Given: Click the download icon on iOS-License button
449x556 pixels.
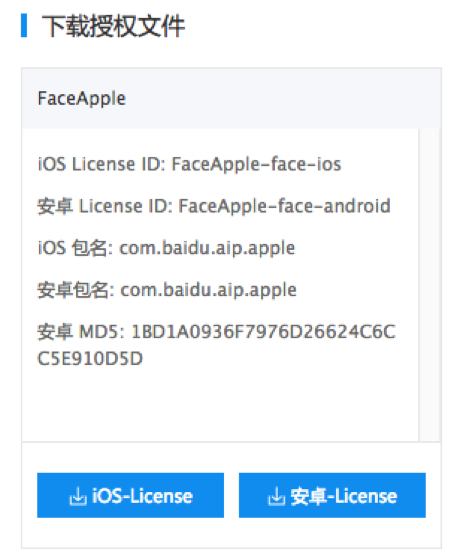Looking at the screenshot, I should pyautogui.click(x=78, y=496).
